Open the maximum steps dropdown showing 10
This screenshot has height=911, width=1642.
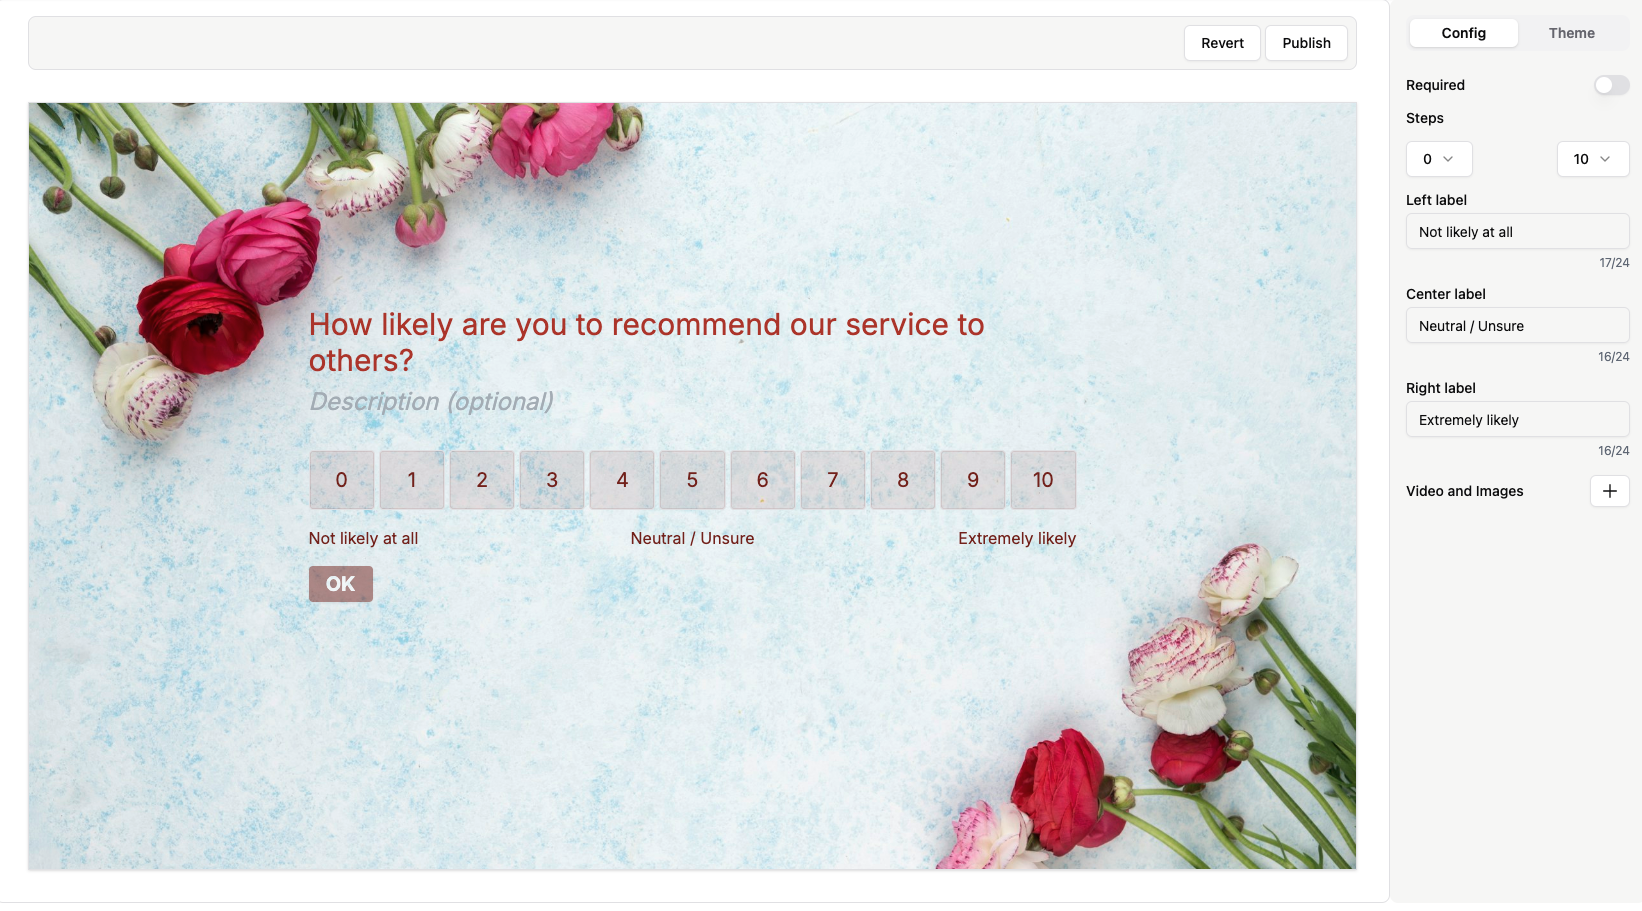tap(1592, 159)
